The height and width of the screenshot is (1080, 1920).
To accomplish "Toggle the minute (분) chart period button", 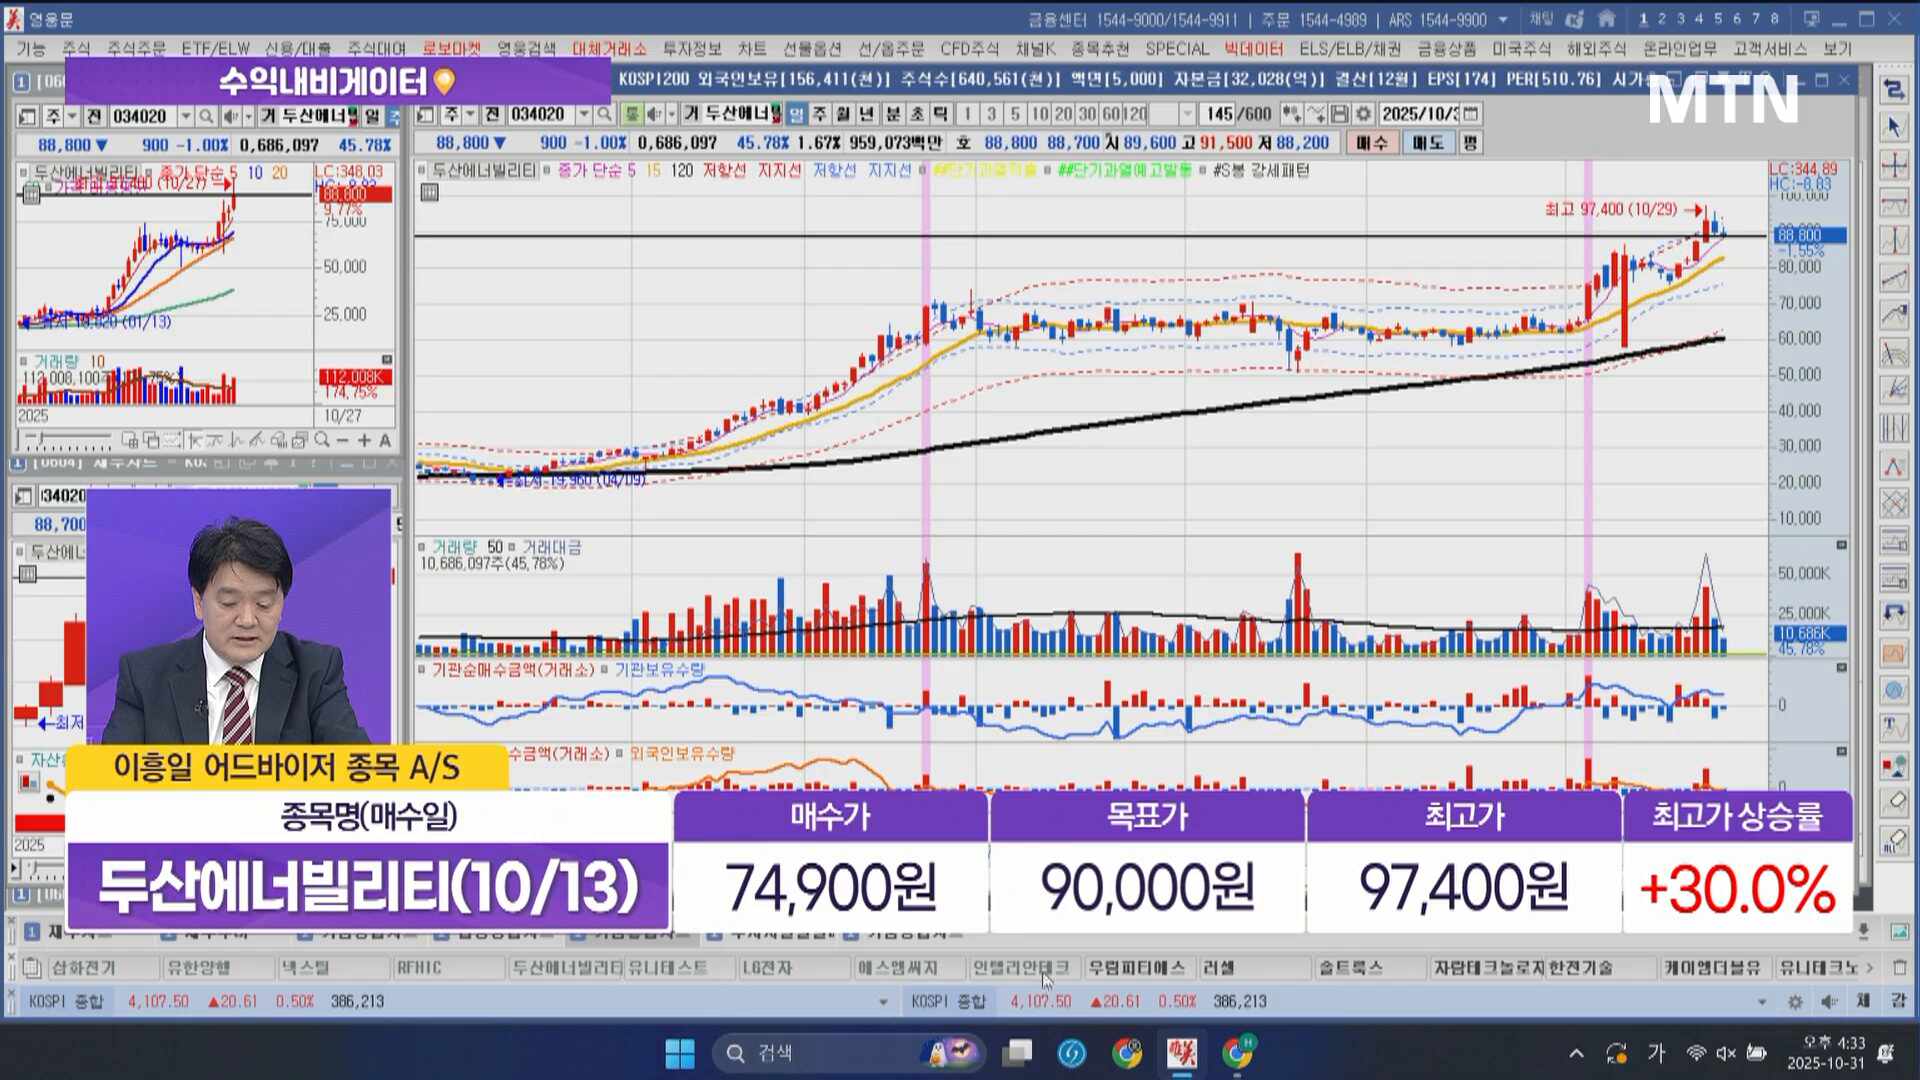I will [x=892, y=114].
